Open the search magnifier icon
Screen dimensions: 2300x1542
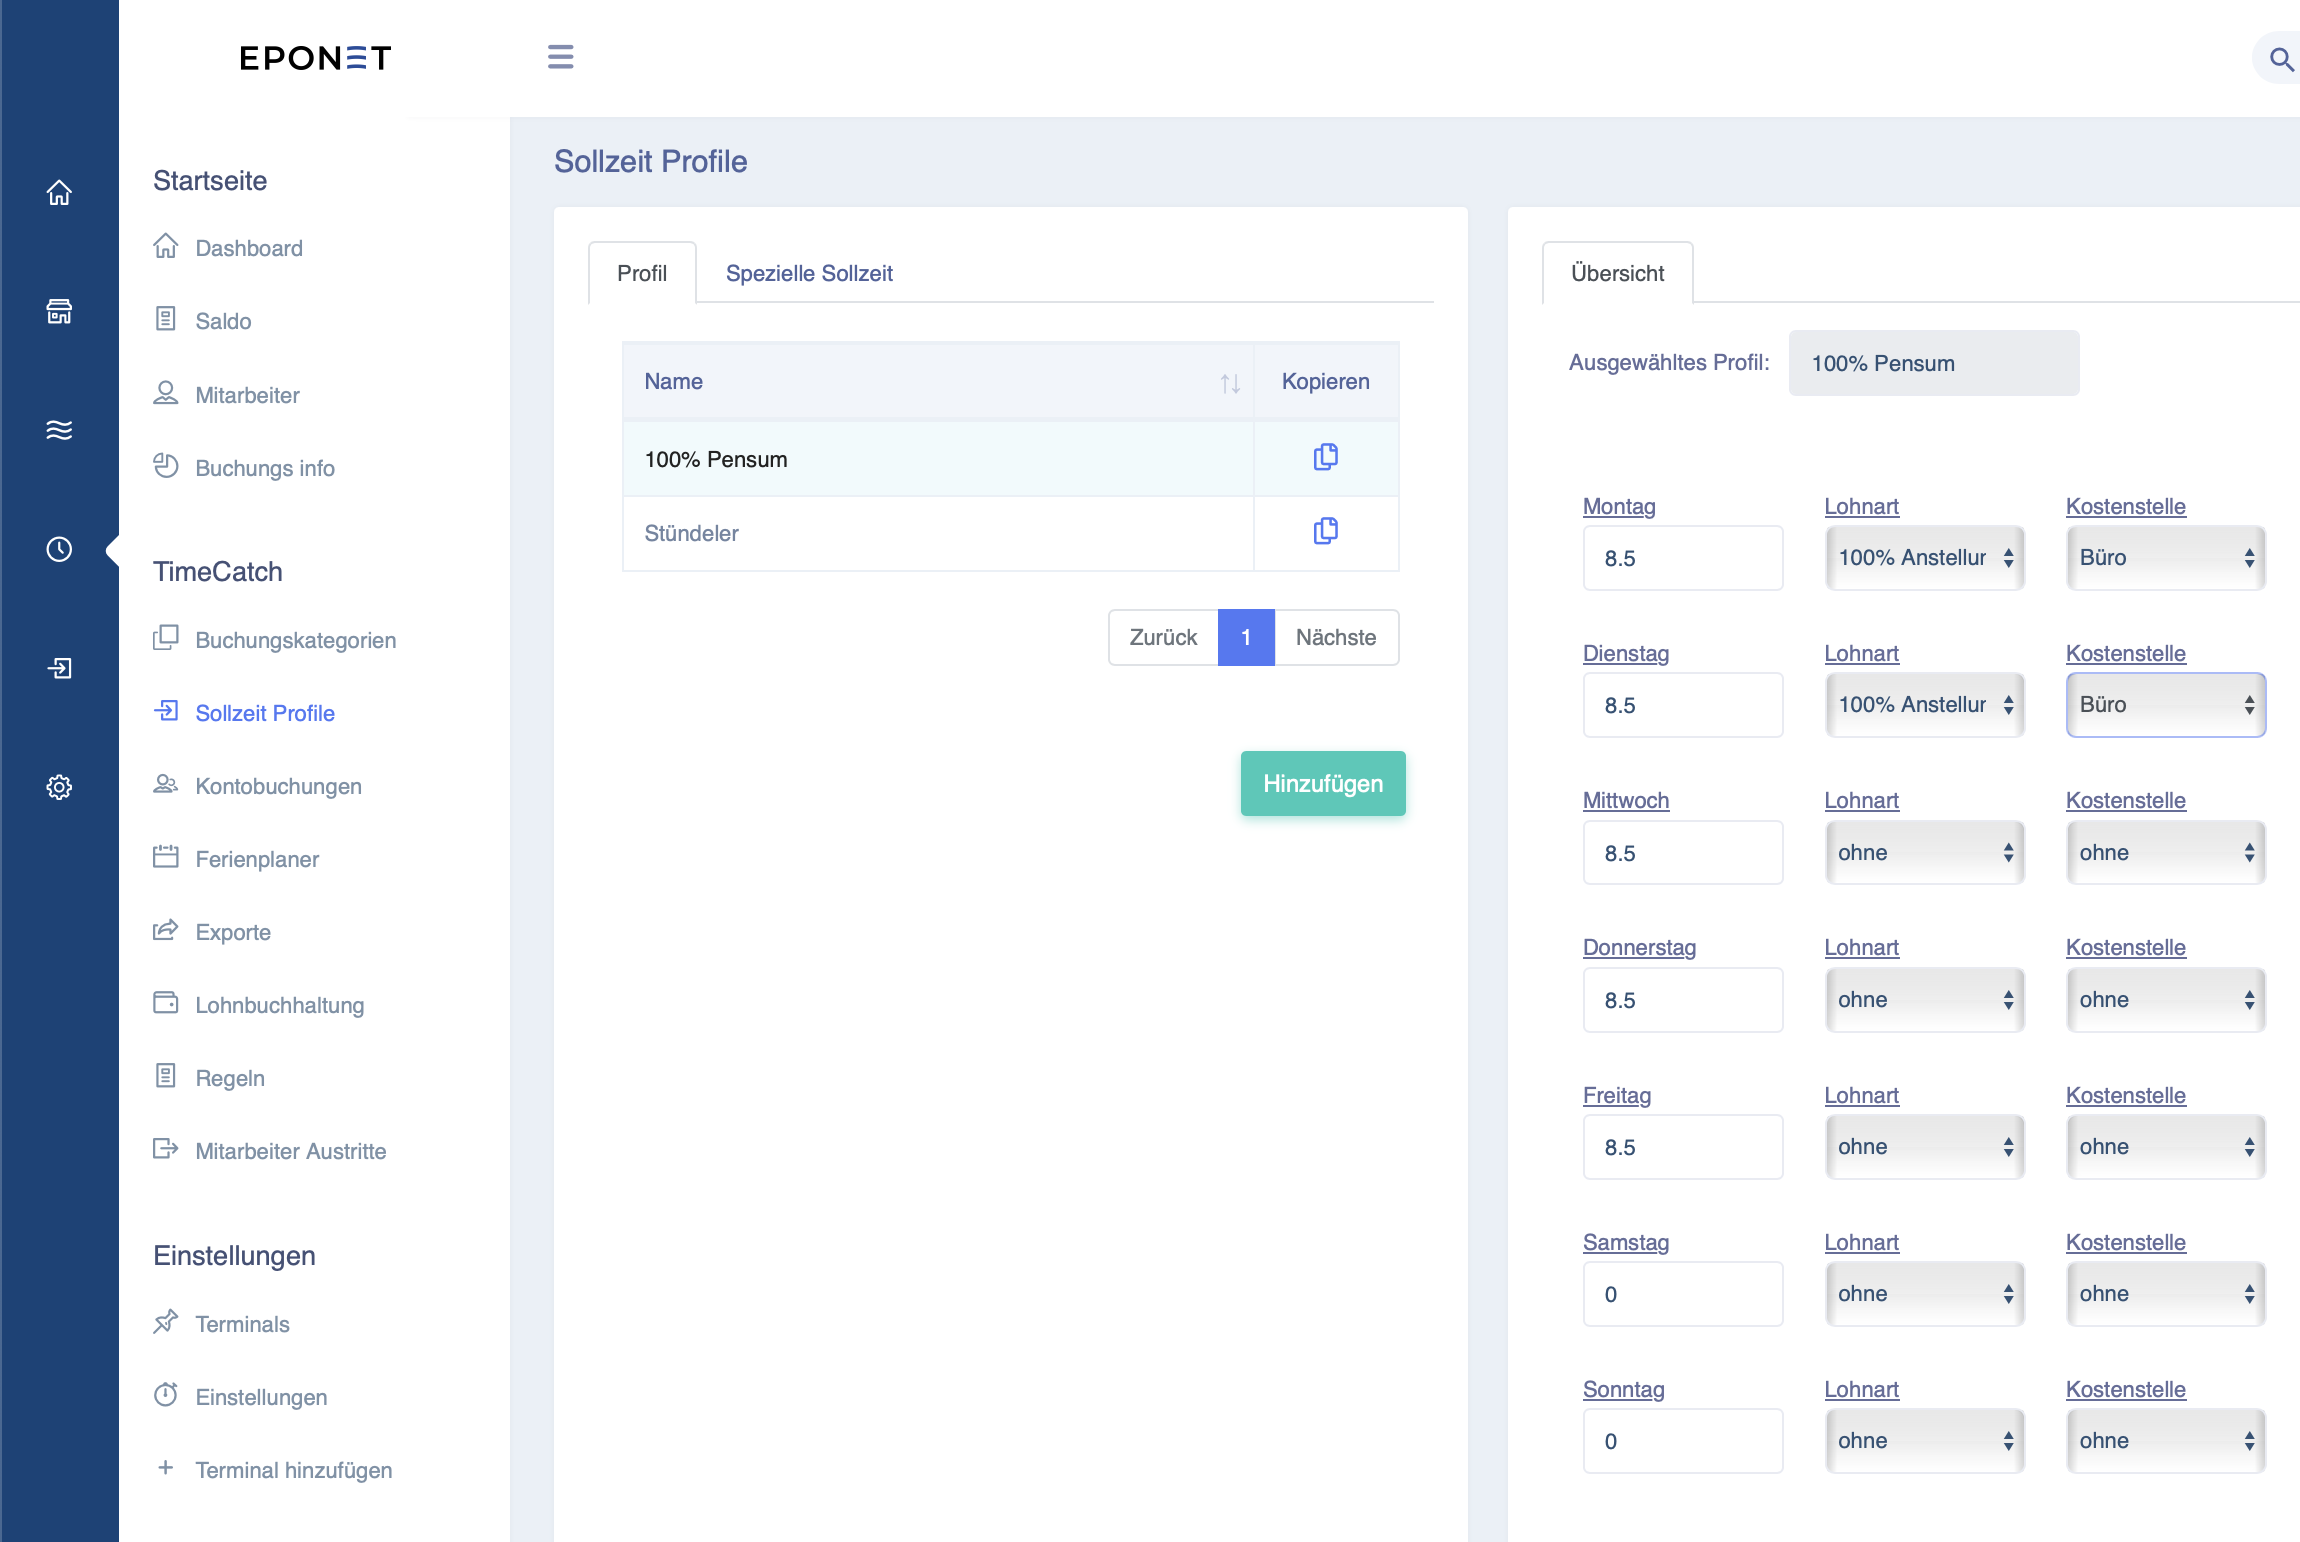[2281, 59]
